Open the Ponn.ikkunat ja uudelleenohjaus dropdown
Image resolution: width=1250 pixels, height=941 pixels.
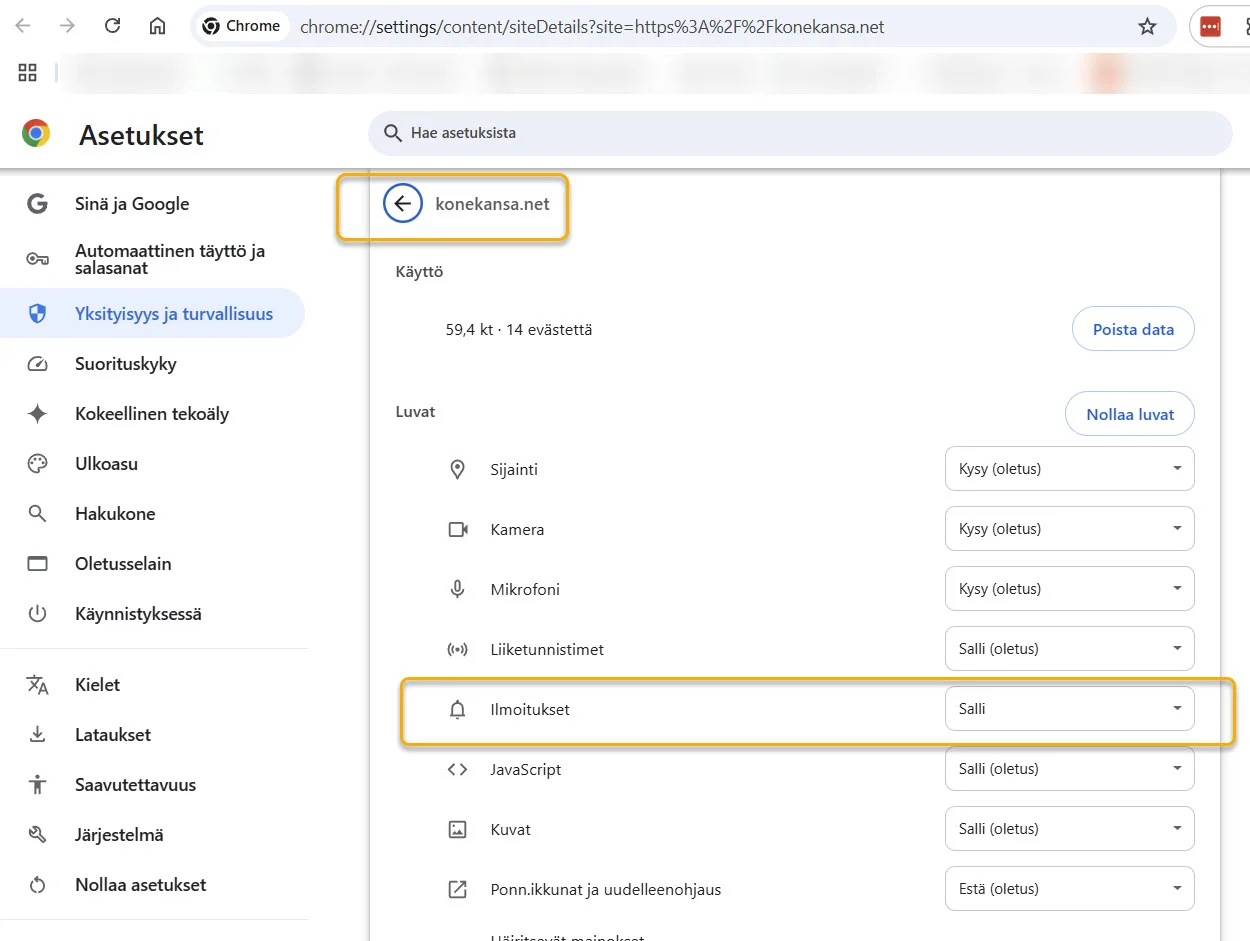pos(1069,889)
